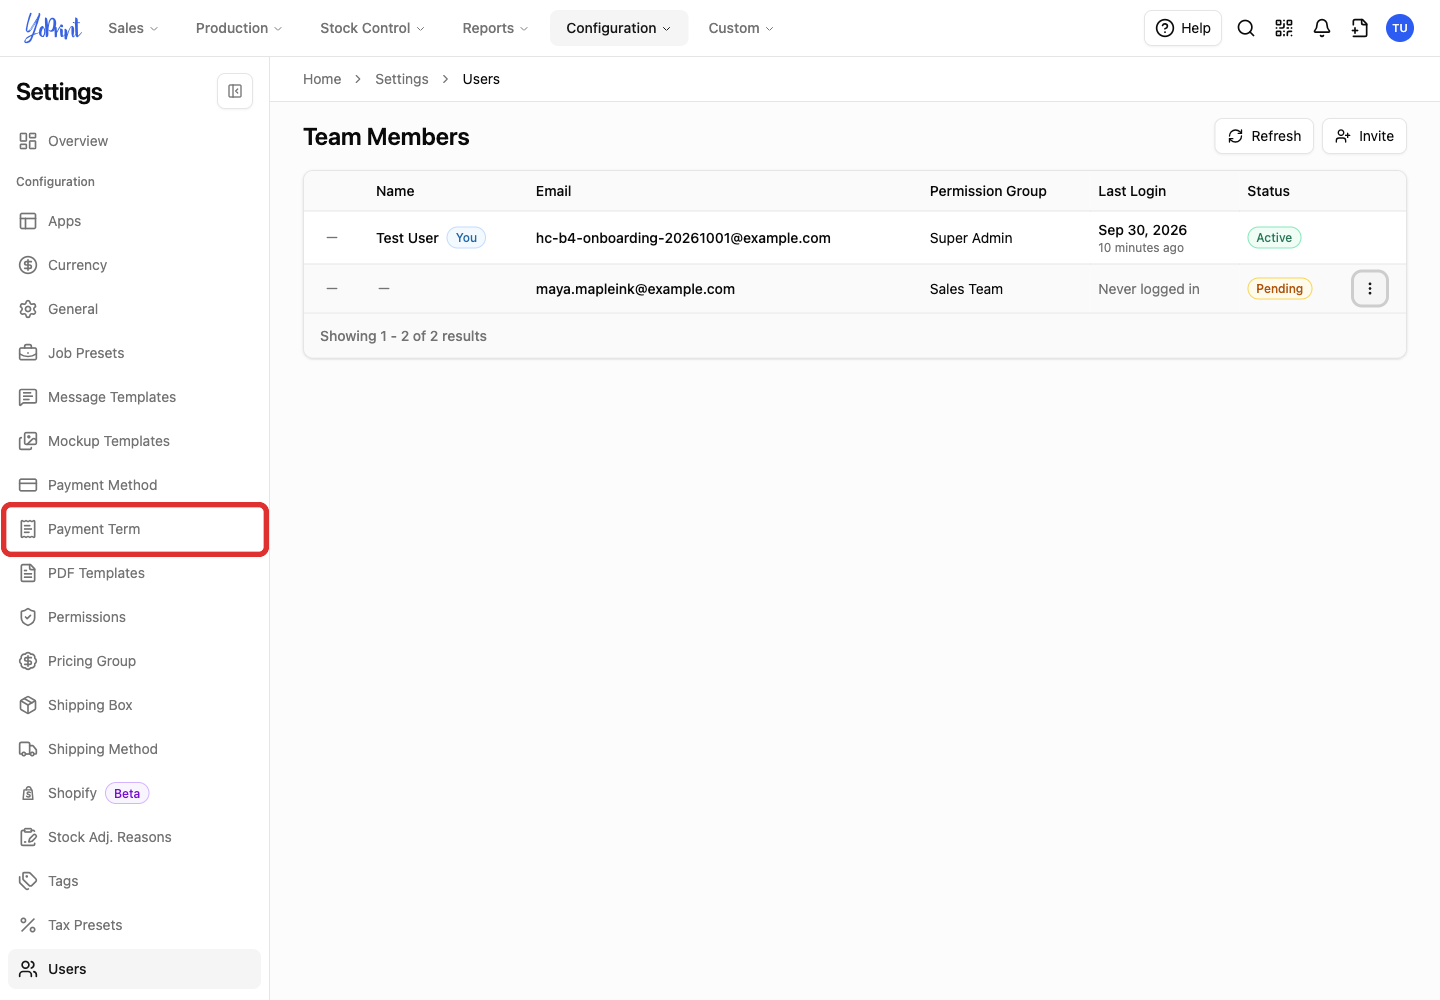Click the Never logged in text

[x=1149, y=289]
